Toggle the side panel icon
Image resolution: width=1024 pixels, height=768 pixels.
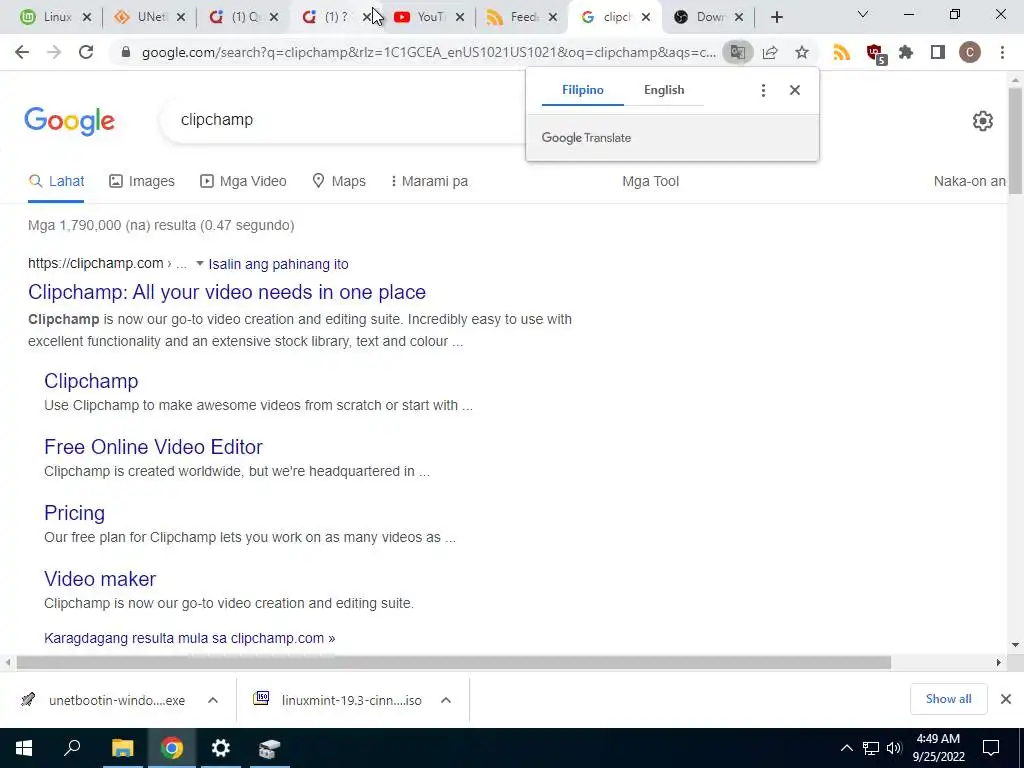point(938,52)
